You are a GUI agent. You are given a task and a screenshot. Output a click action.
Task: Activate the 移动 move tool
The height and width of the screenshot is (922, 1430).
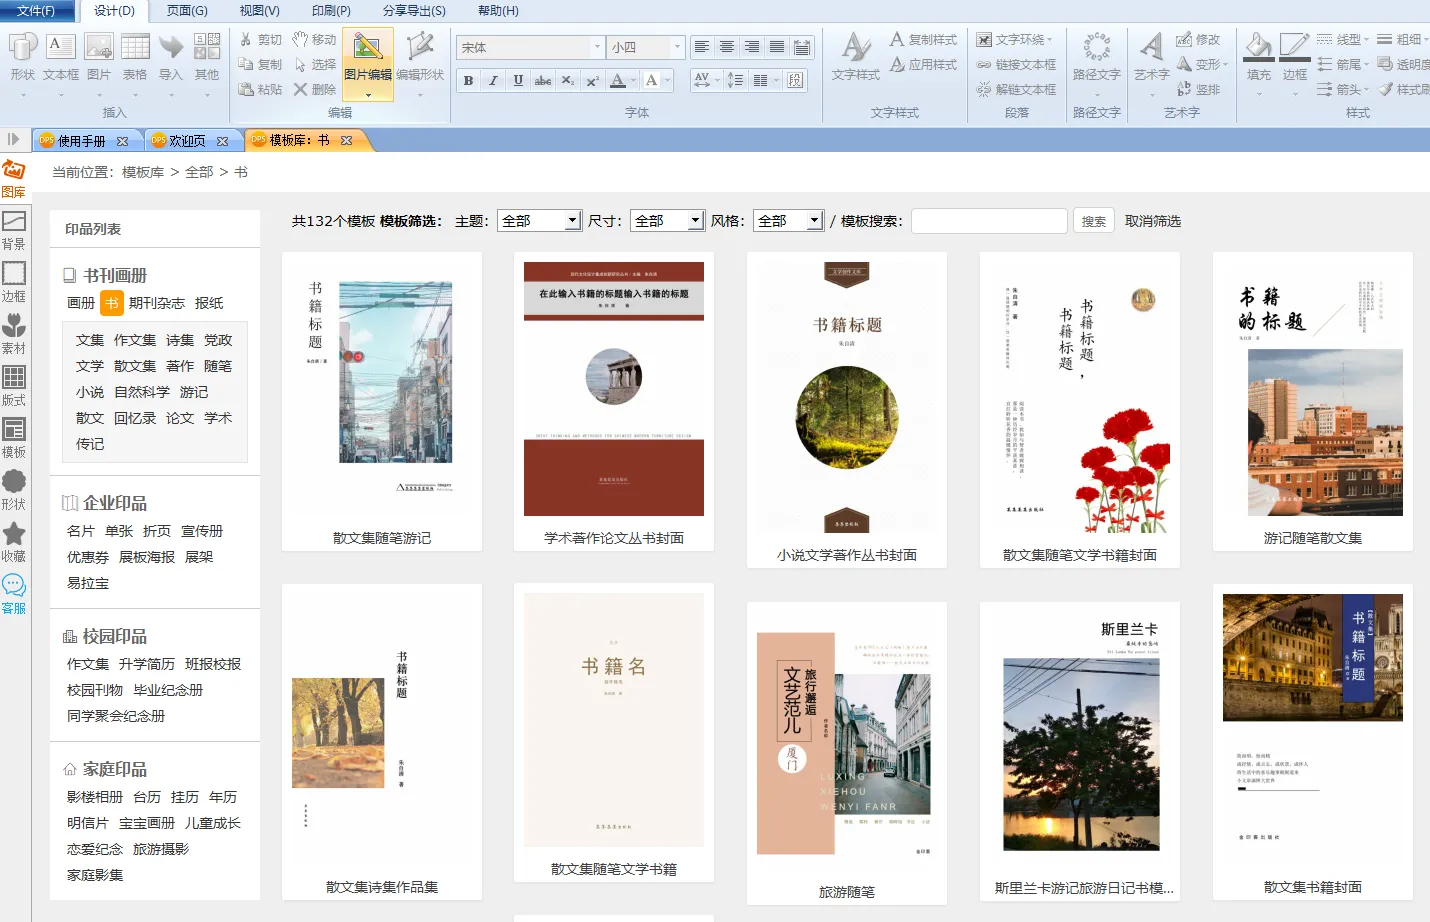(314, 40)
